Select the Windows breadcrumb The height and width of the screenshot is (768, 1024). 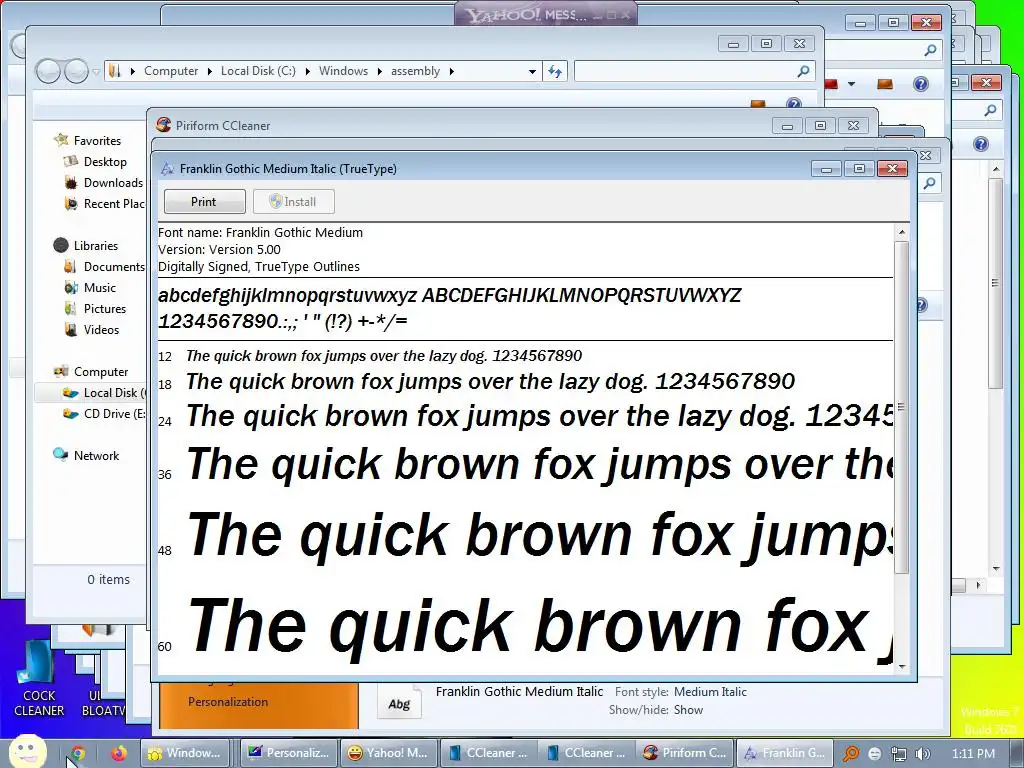(344, 71)
